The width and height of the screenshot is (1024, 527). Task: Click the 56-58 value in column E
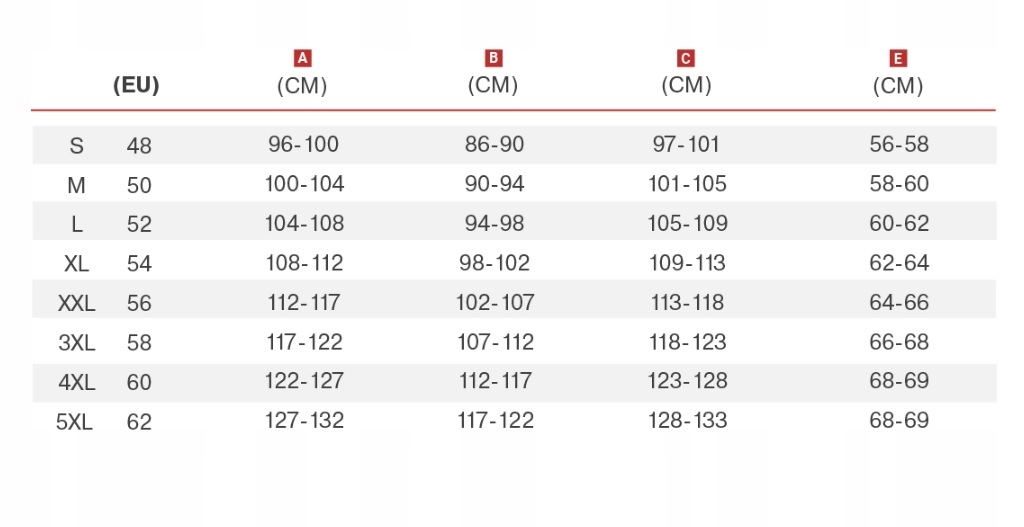tap(899, 144)
